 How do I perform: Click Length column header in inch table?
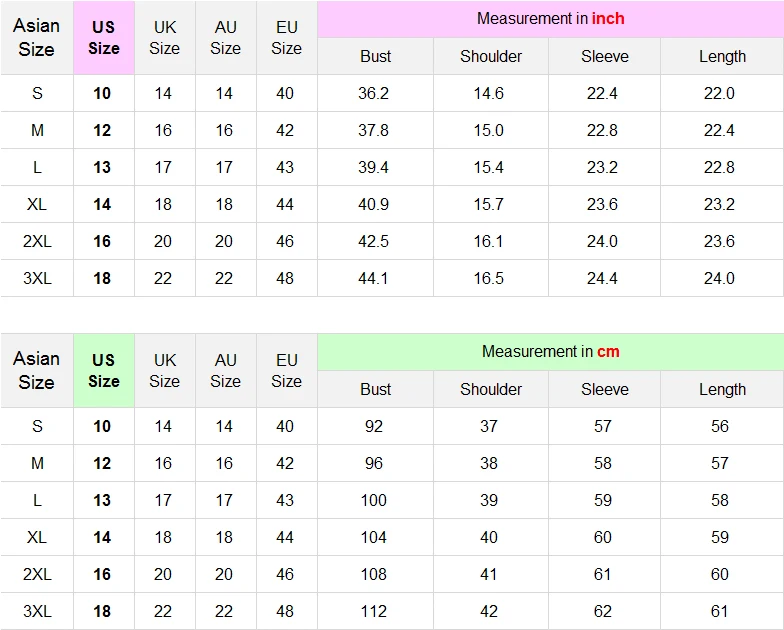722,56
